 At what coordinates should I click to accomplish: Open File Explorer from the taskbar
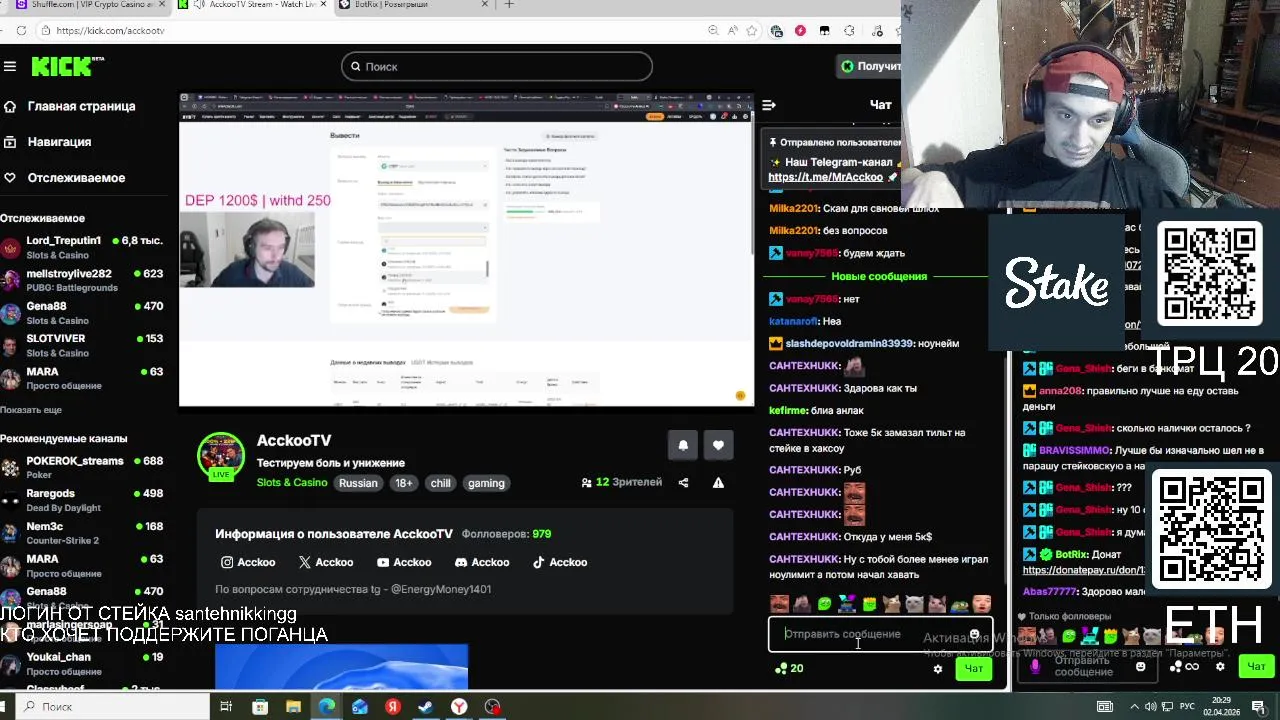pyautogui.click(x=293, y=707)
